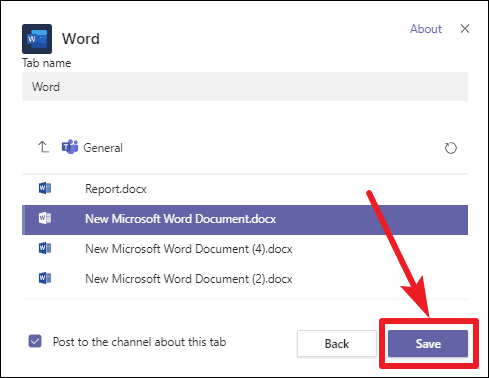
Task: Select the highlighted New Microsoft Word Document.docx row
Action: 245,220
